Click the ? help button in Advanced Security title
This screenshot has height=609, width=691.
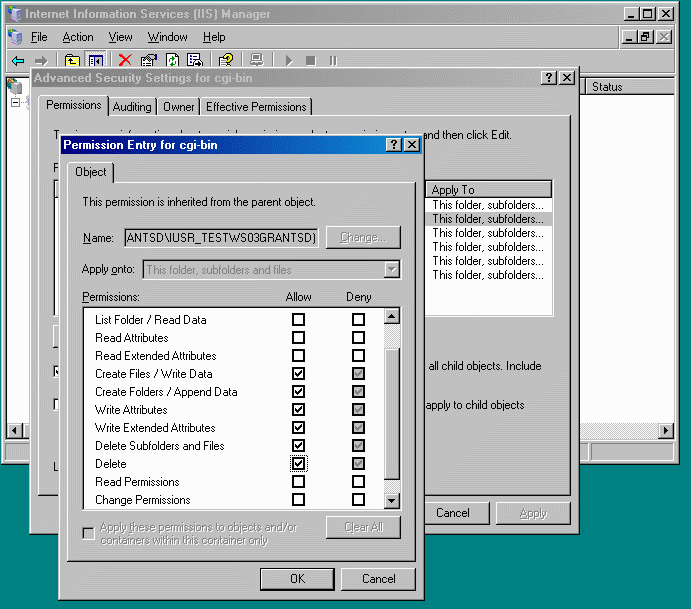click(549, 78)
